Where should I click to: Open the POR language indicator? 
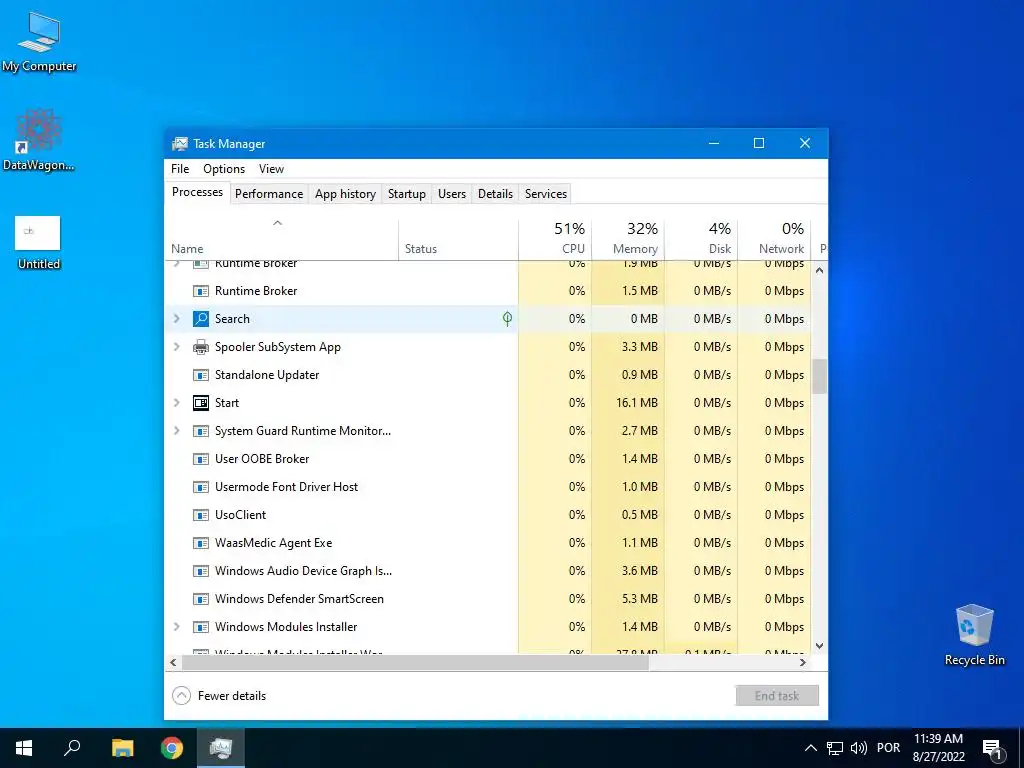(x=888, y=748)
